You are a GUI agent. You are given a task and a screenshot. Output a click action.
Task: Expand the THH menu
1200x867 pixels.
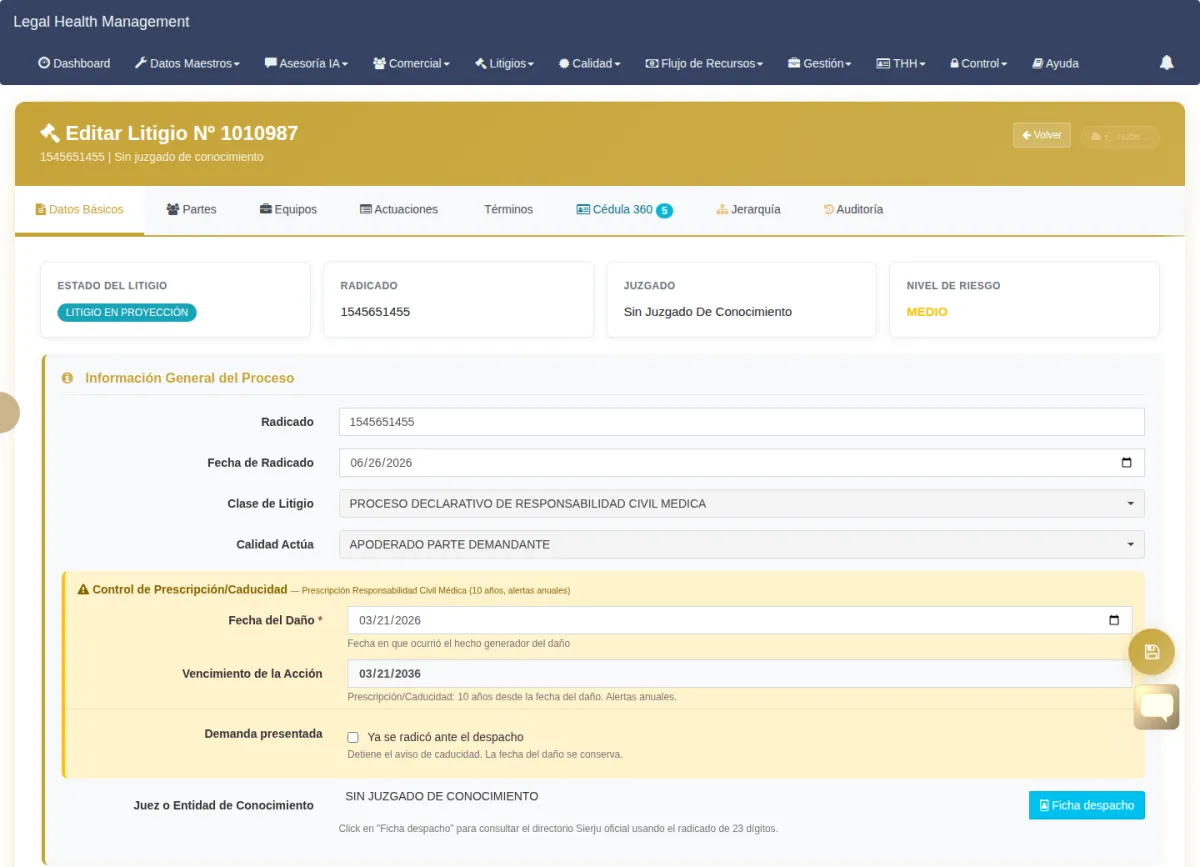click(x=901, y=63)
